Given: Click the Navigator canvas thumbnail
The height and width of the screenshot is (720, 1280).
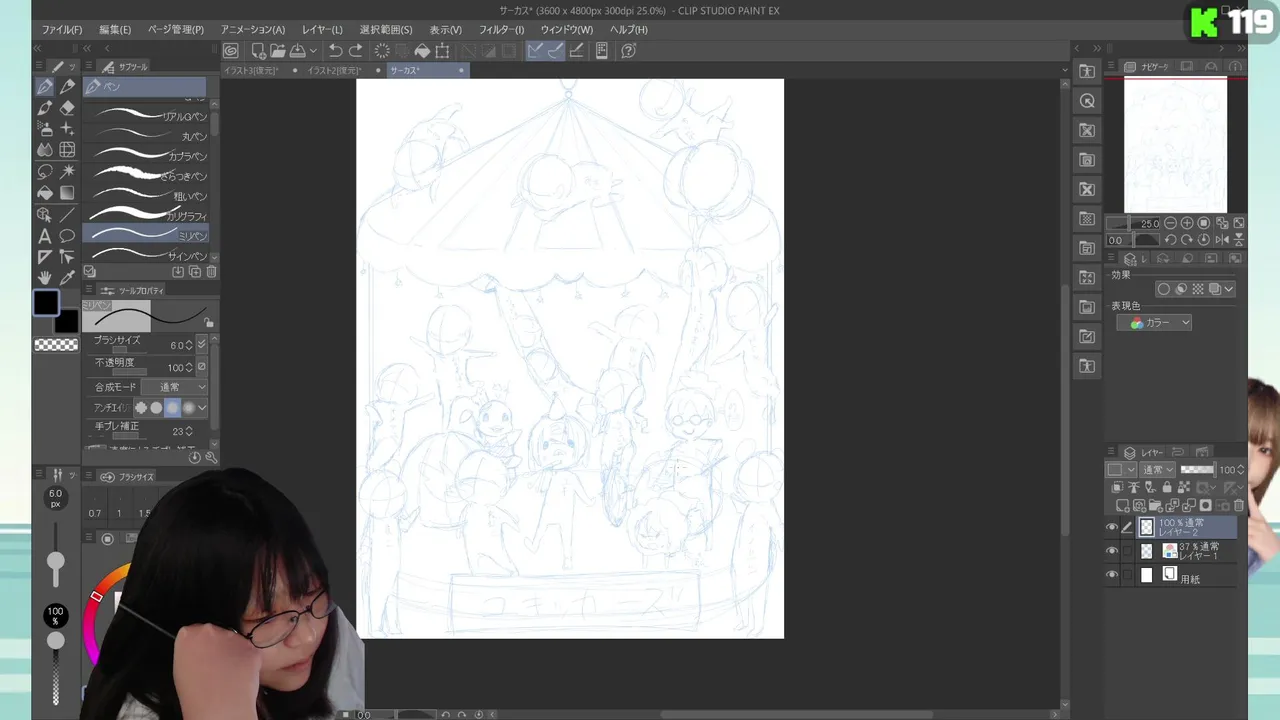Looking at the screenshot, I should point(1175,146).
